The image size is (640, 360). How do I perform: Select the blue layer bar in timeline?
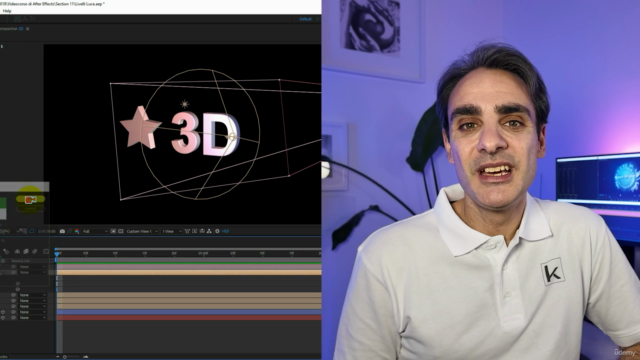click(x=189, y=312)
